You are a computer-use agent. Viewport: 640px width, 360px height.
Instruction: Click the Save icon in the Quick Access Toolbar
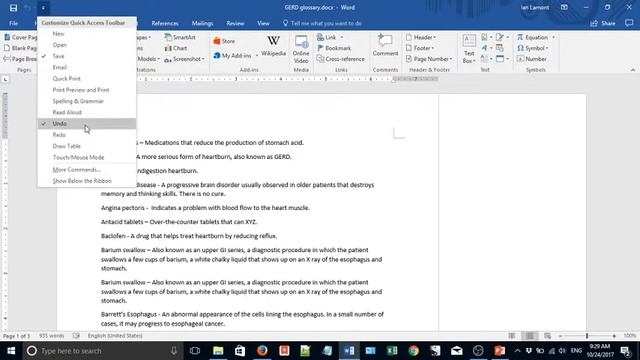point(13,8)
